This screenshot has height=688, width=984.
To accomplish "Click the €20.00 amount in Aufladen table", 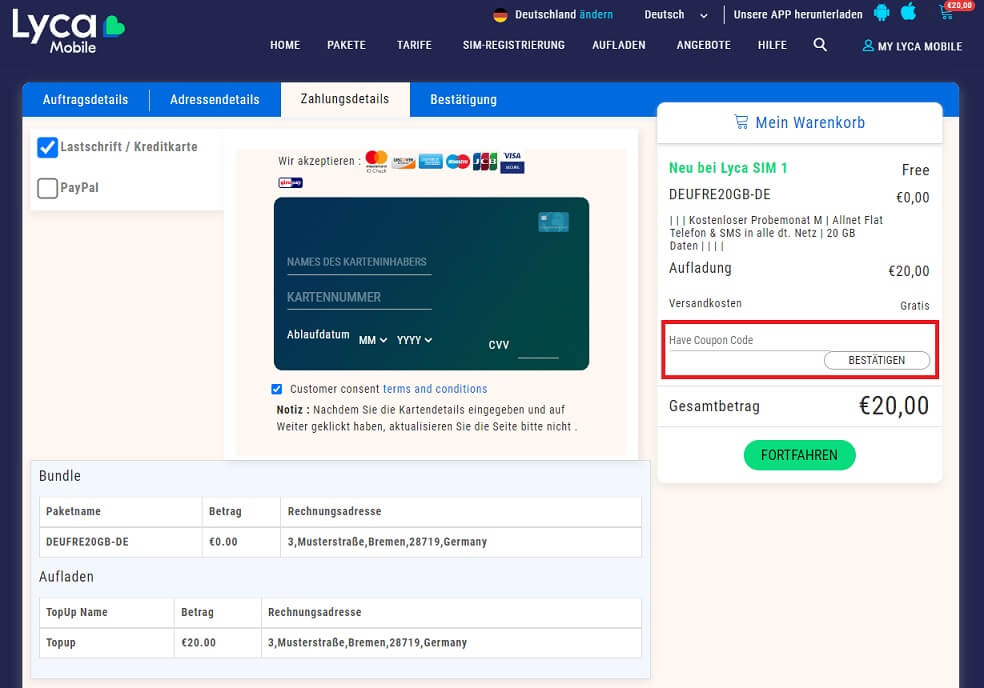I will coord(217,643).
